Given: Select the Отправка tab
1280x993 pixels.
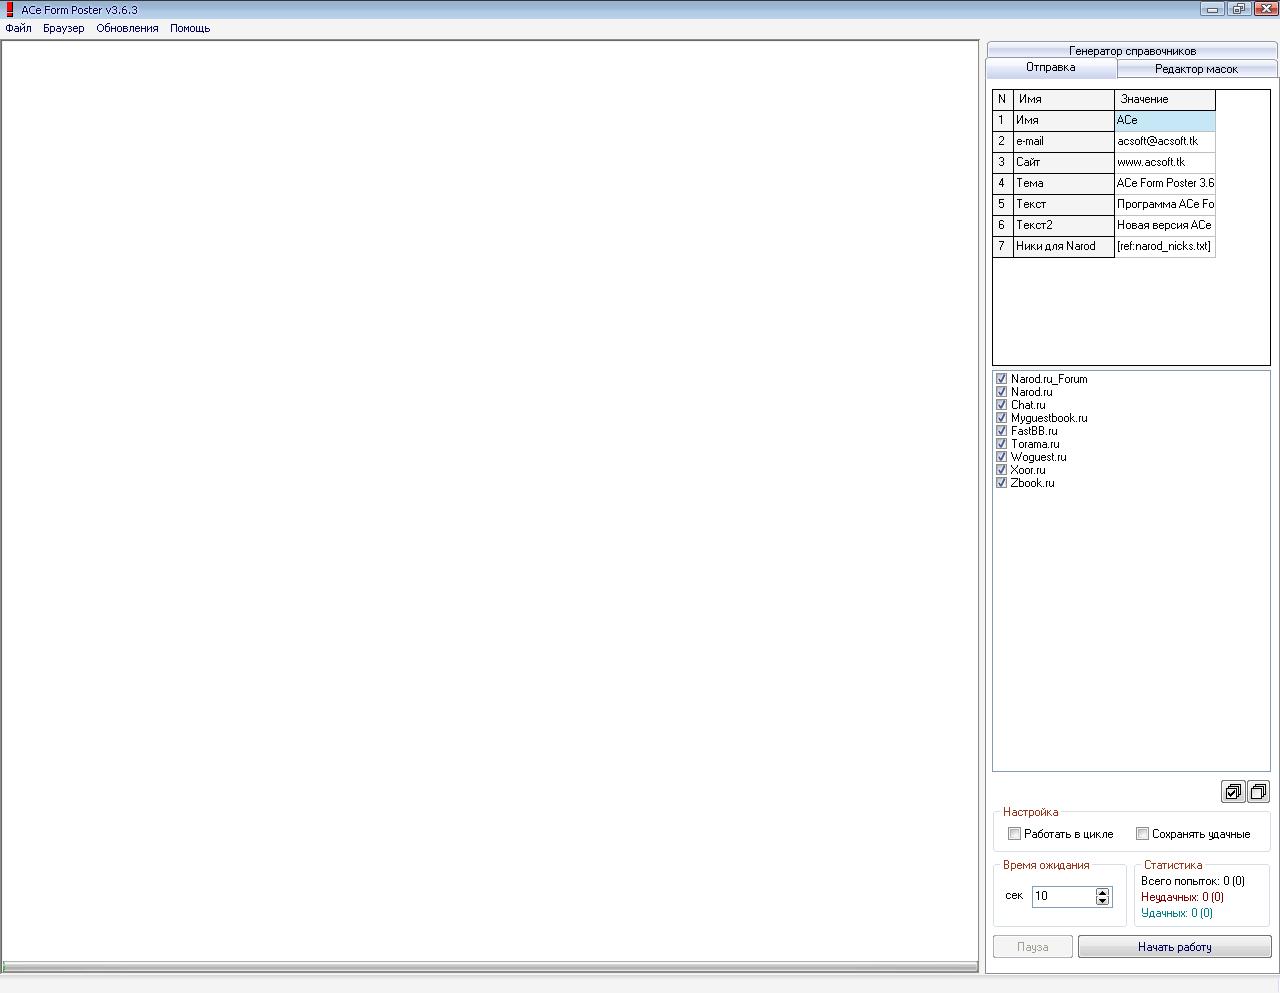Looking at the screenshot, I should pos(1051,68).
